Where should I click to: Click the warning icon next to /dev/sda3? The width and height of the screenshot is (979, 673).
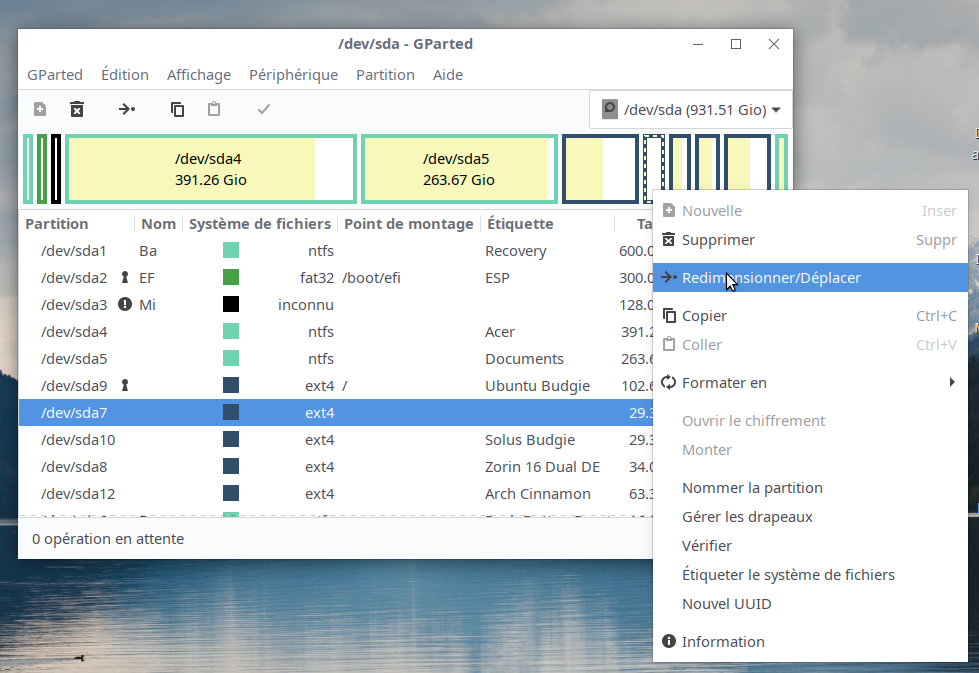125,304
